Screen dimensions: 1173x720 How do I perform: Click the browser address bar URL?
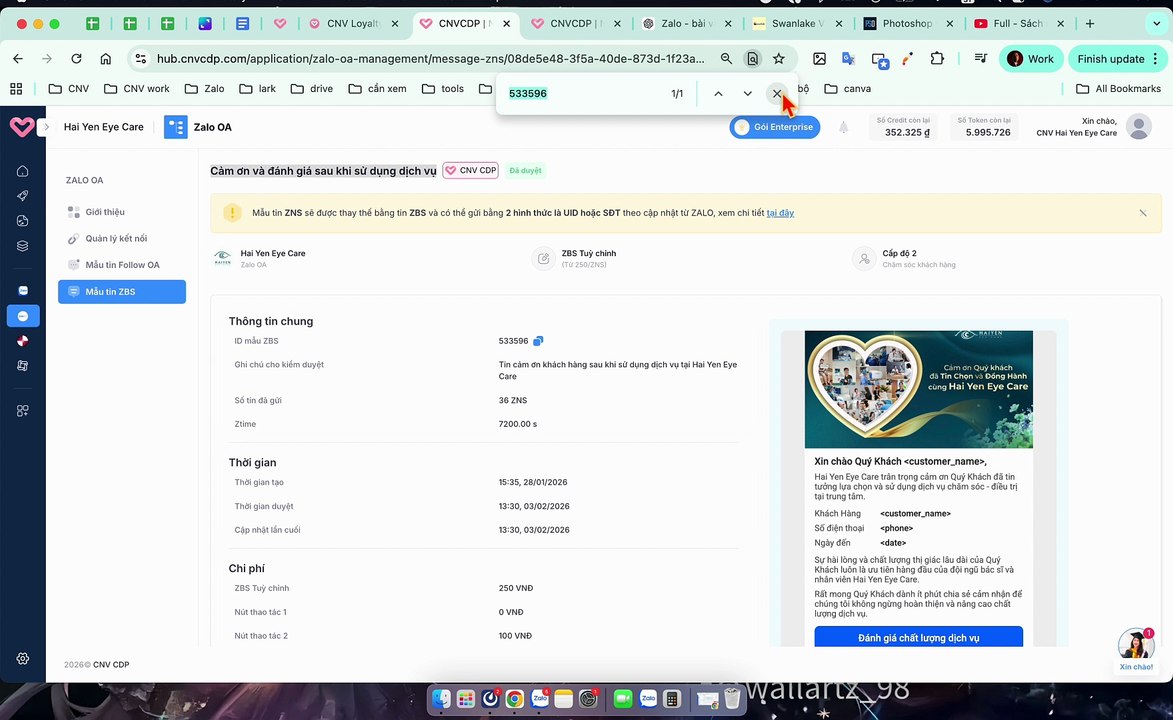click(431, 58)
